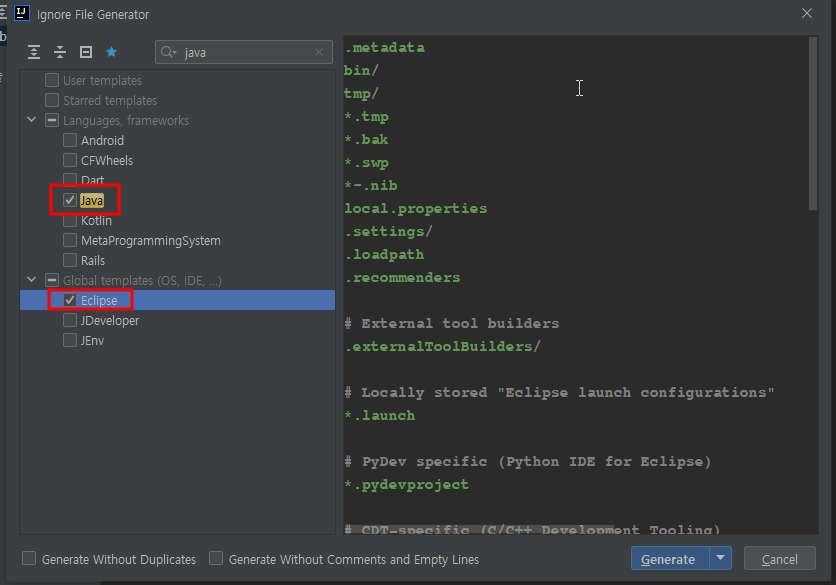The height and width of the screenshot is (585, 836).
Task: Select the highlighted Java tree label
Action: coord(92,200)
